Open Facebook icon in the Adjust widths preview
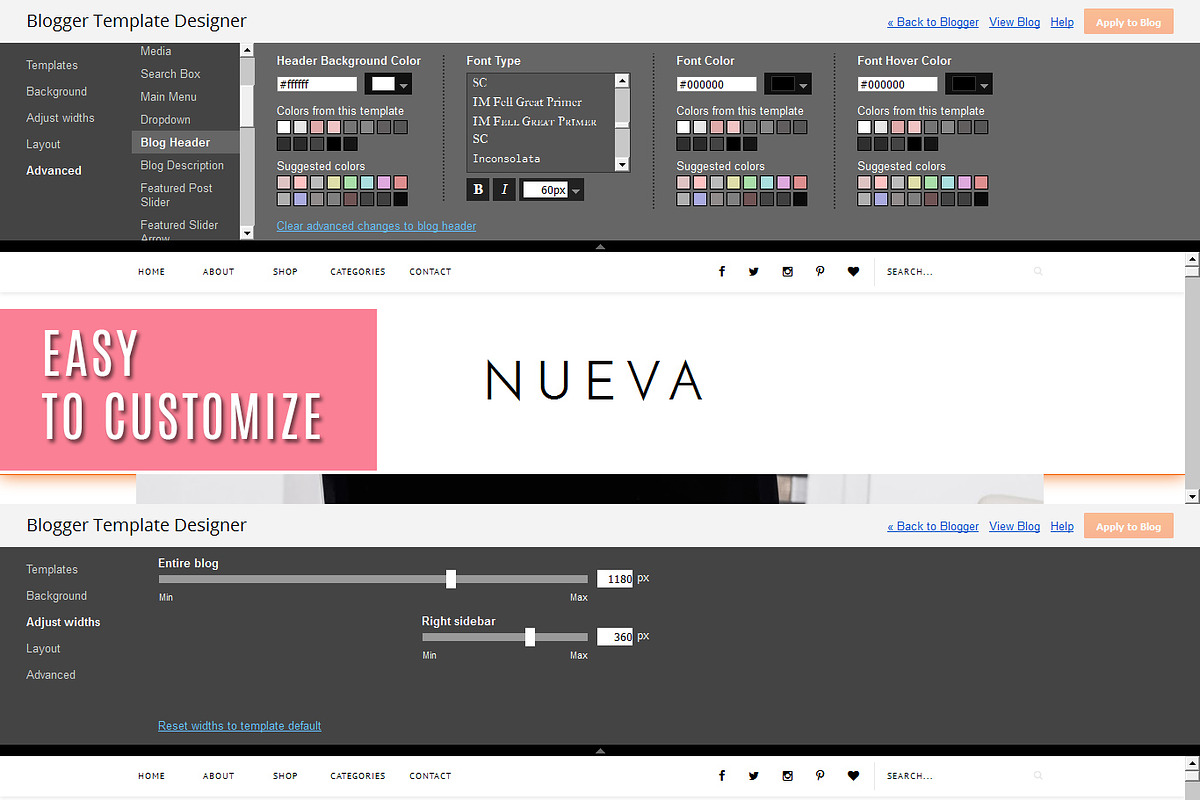The height and width of the screenshot is (800, 1200). pyautogui.click(x=722, y=776)
